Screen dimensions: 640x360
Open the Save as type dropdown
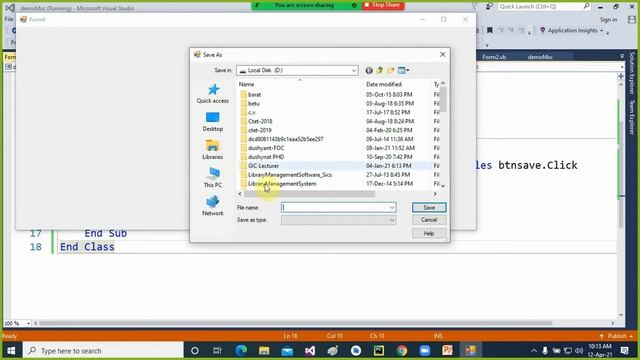click(x=338, y=220)
